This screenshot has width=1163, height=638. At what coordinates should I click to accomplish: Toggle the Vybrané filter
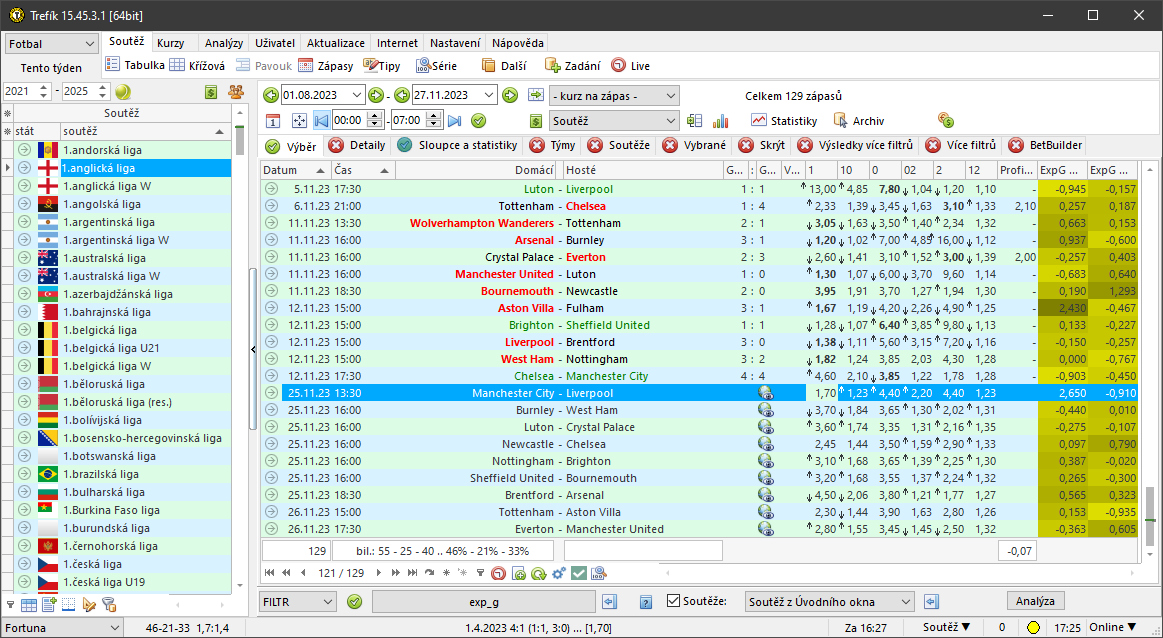point(694,145)
